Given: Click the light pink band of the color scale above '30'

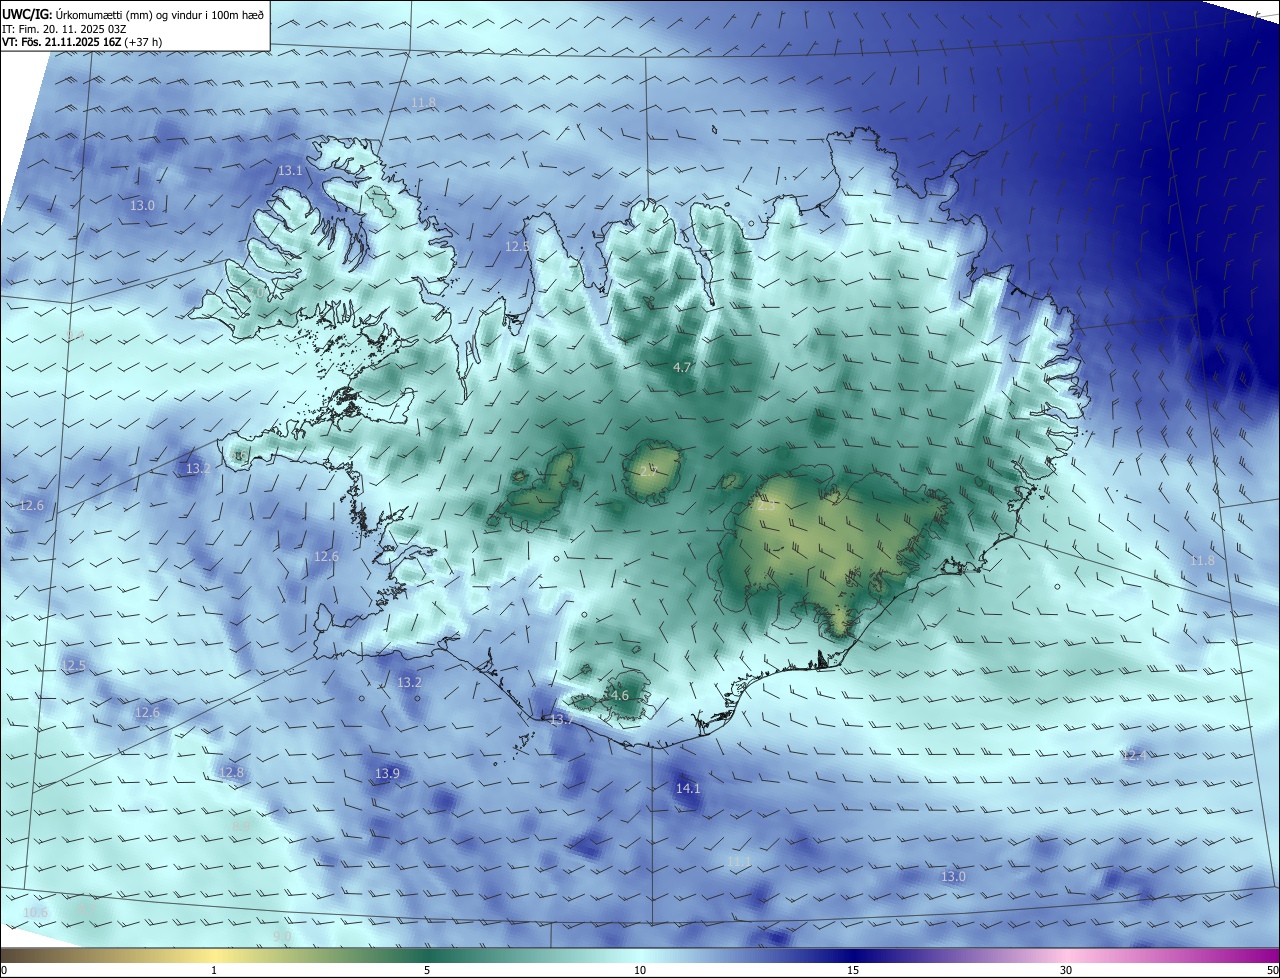Looking at the screenshot, I should 1066,956.
